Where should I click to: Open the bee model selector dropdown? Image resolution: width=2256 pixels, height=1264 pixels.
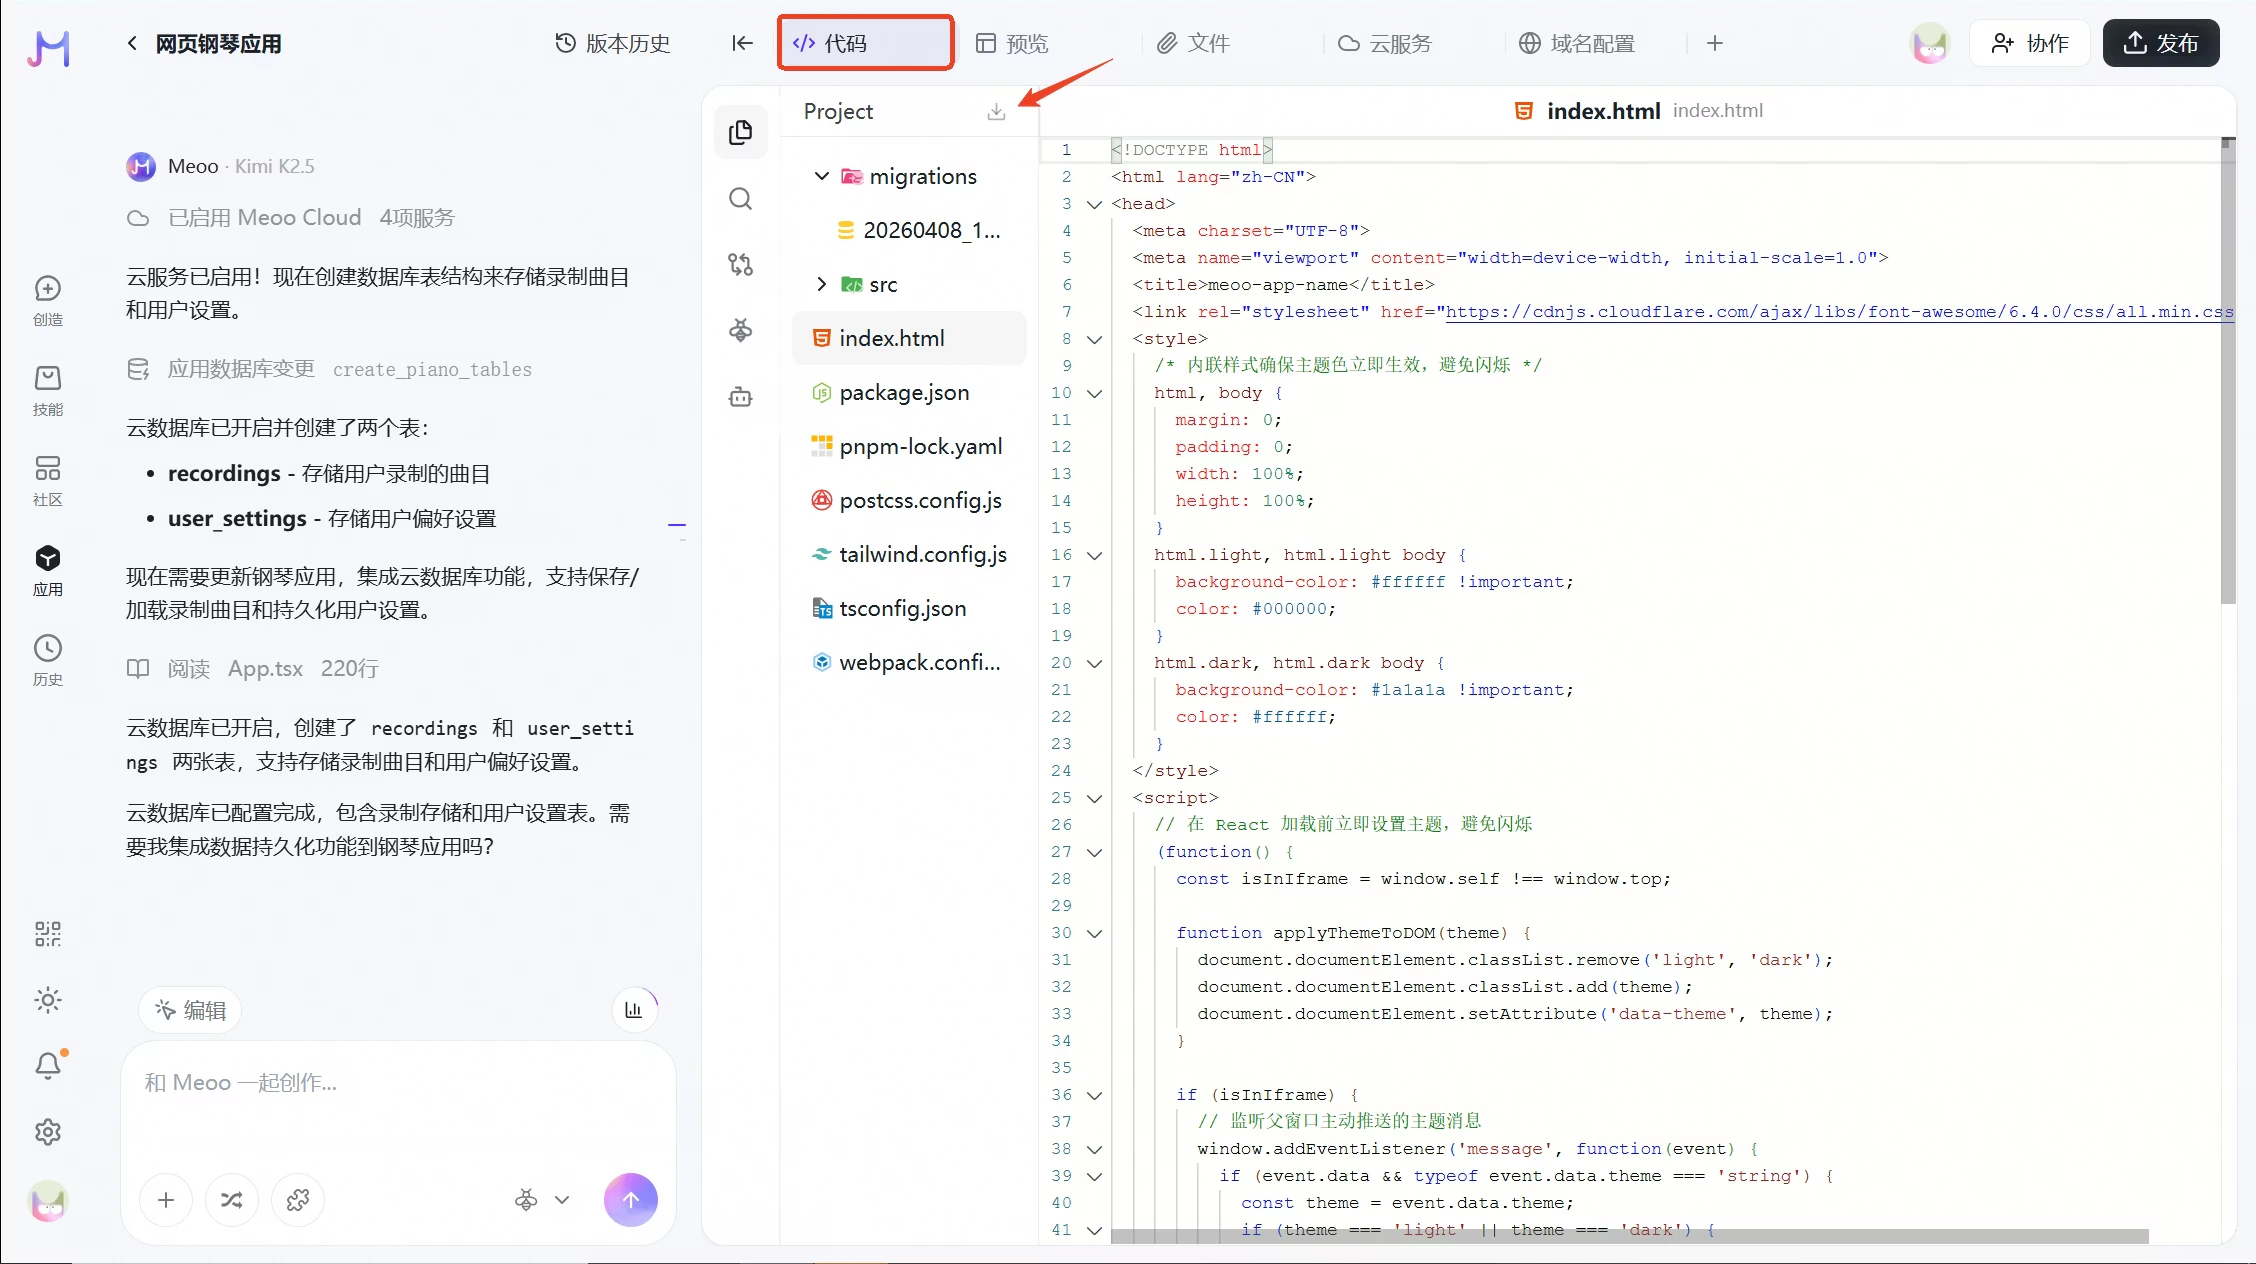click(x=542, y=1200)
